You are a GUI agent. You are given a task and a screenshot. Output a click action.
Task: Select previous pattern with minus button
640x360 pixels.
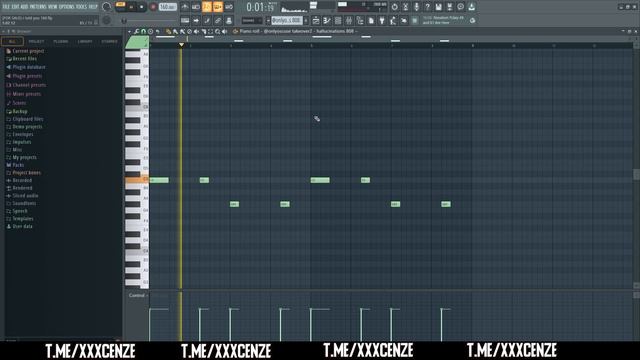pos(268,20)
